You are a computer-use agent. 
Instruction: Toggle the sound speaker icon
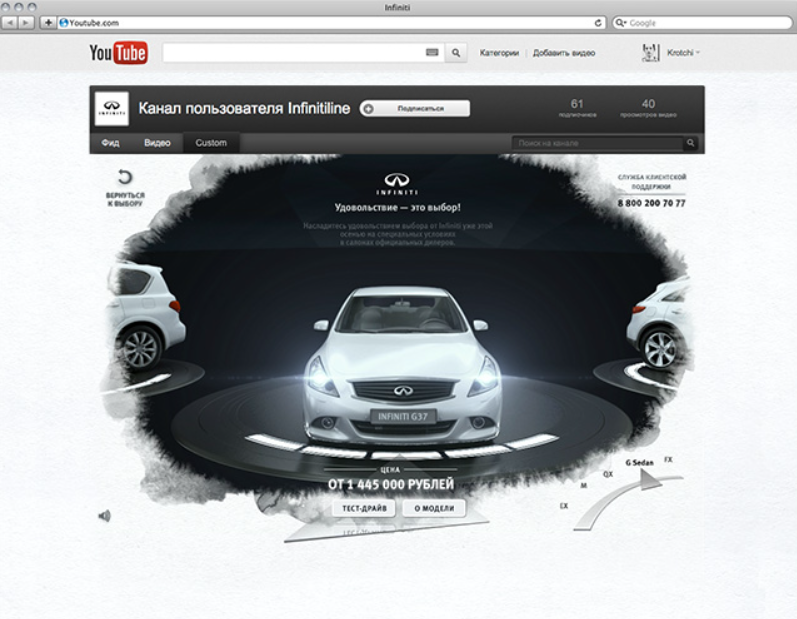(104, 516)
